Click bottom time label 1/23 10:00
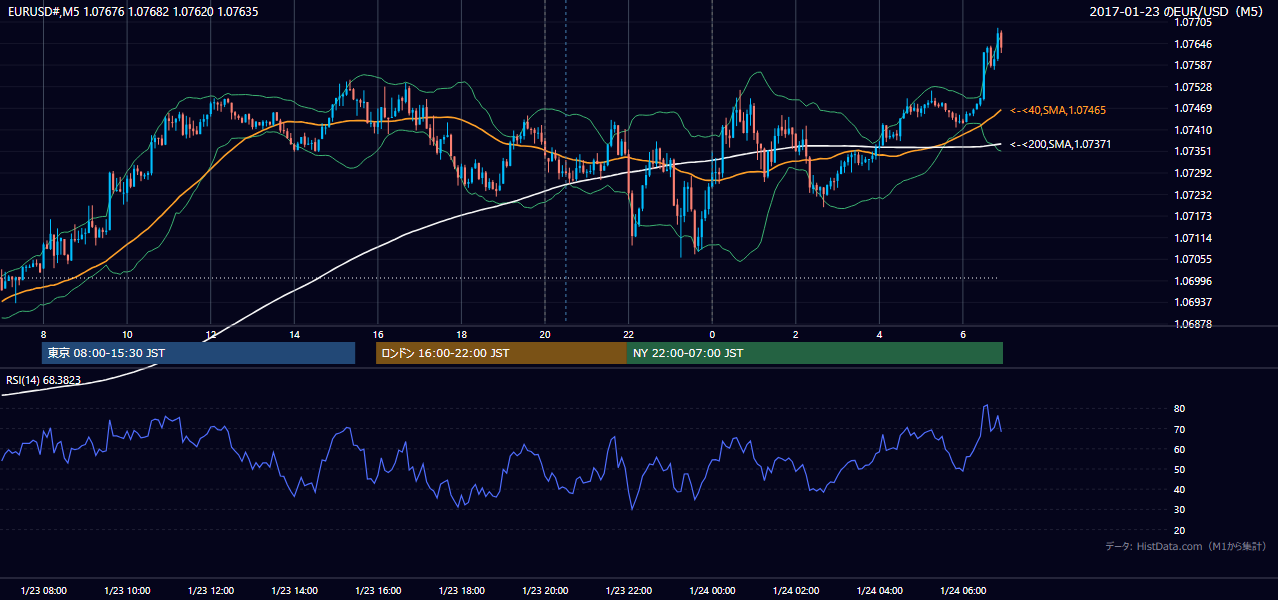The image size is (1278, 600). pos(127,591)
